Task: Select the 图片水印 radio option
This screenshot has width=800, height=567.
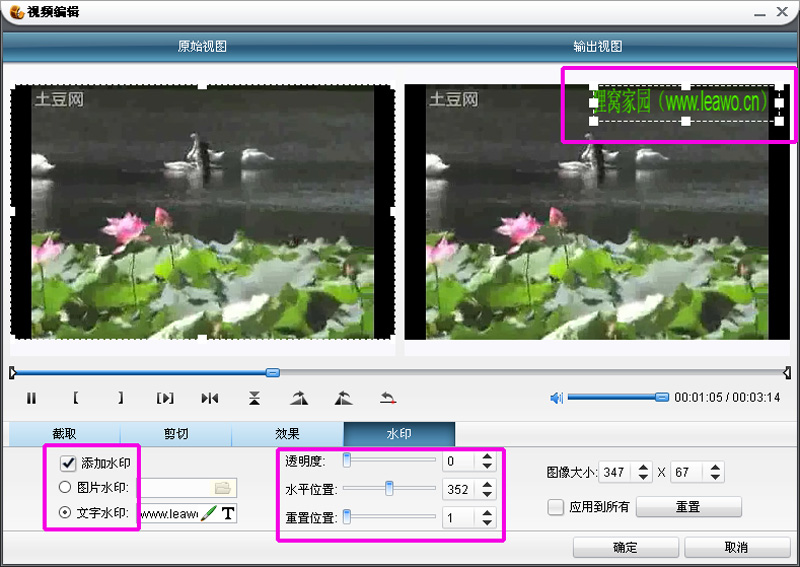Action: (x=65, y=487)
